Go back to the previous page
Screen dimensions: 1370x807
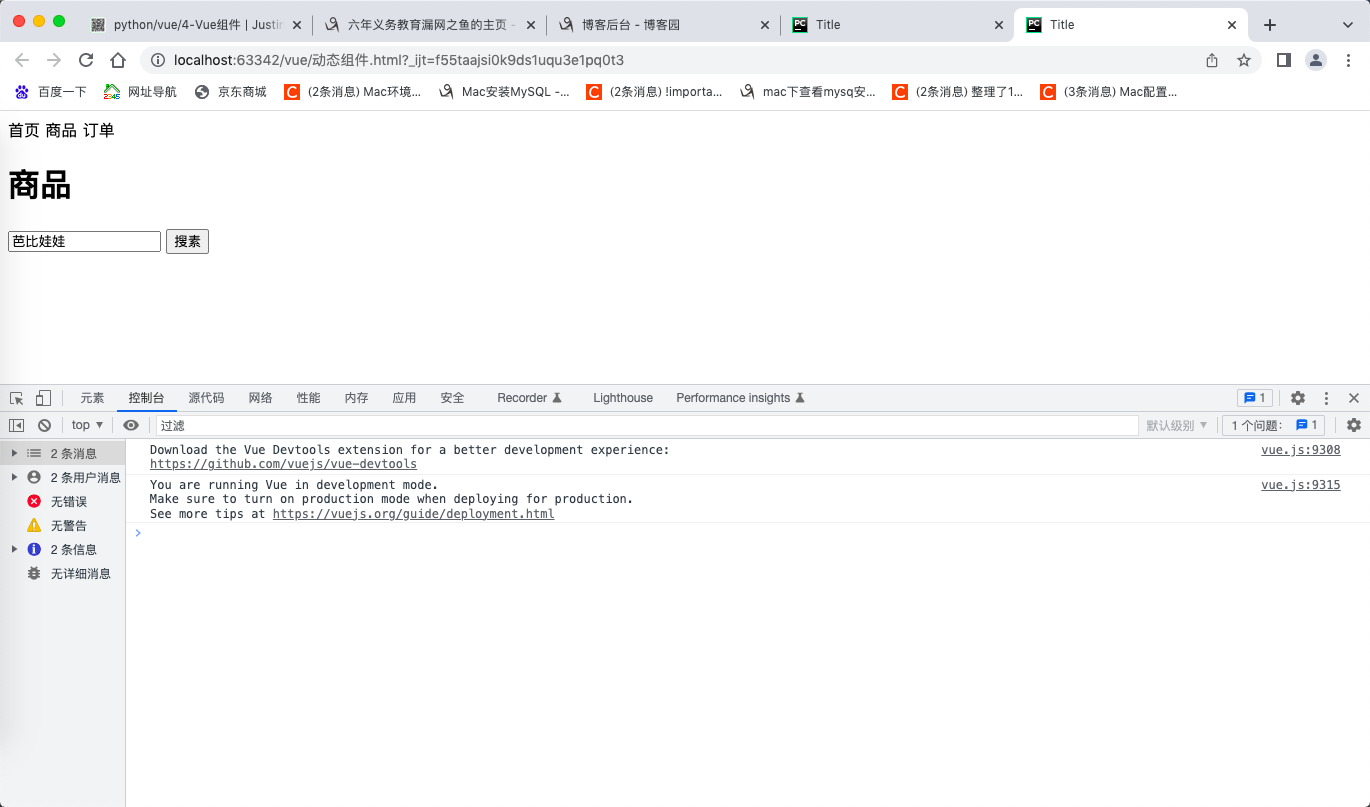23,60
